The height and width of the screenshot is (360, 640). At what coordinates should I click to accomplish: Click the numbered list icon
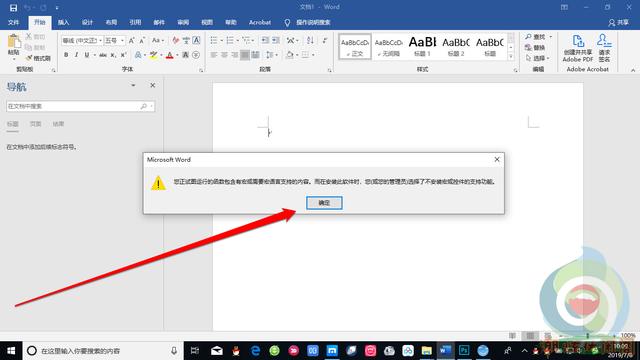(230, 40)
